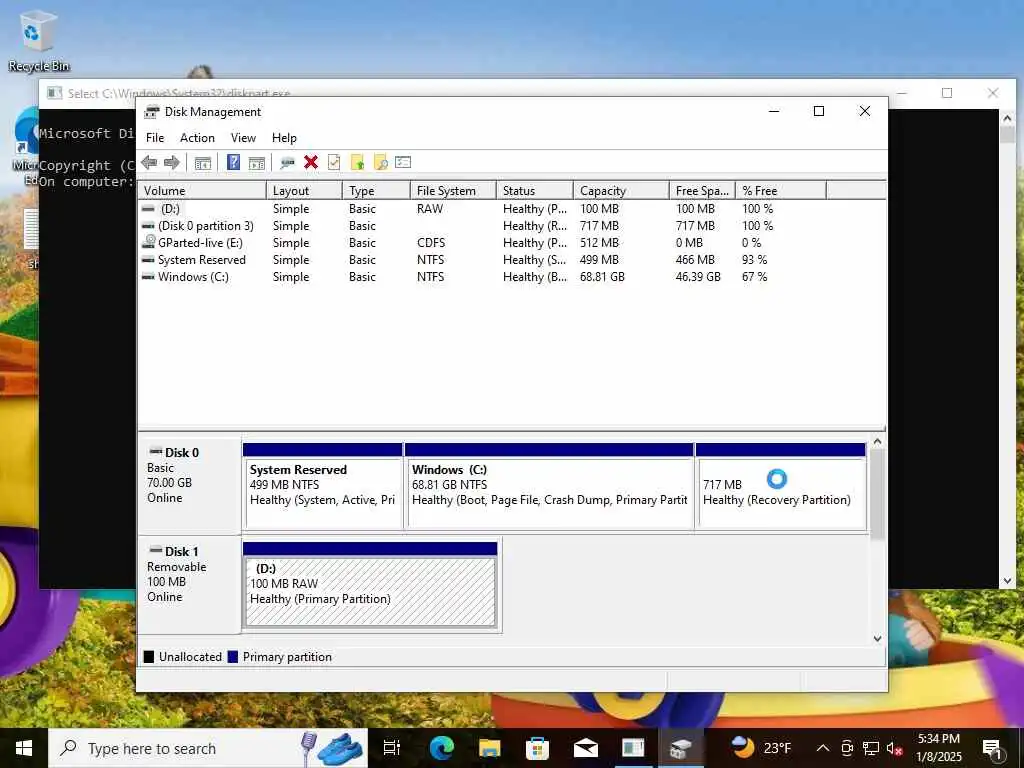Screen dimensions: 1024x768
Task: Sort by the File System column header
Action: tap(453, 191)
